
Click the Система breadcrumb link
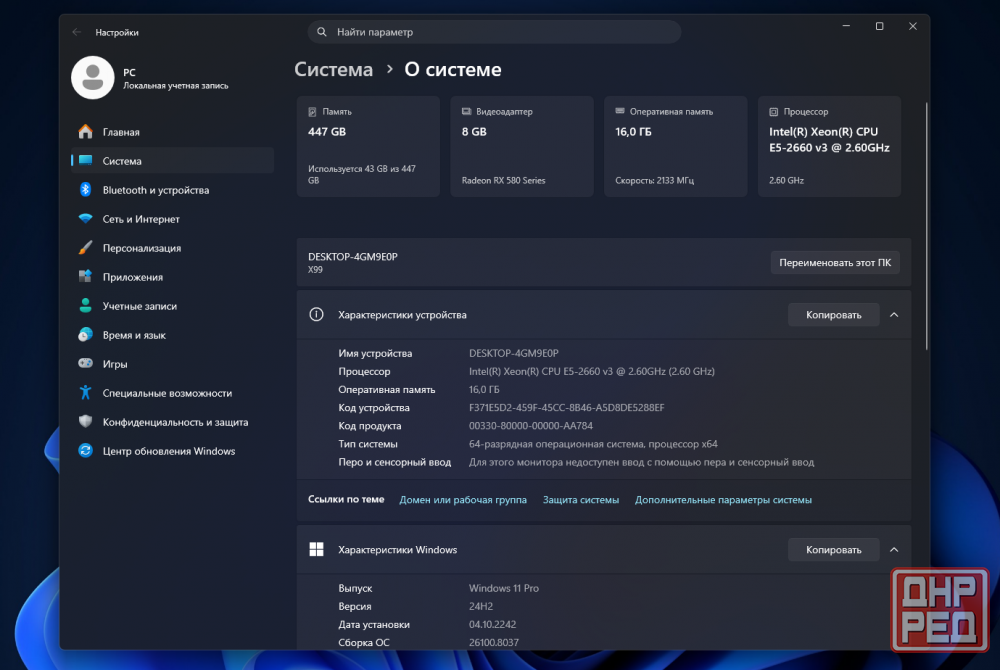pos(334,69)
